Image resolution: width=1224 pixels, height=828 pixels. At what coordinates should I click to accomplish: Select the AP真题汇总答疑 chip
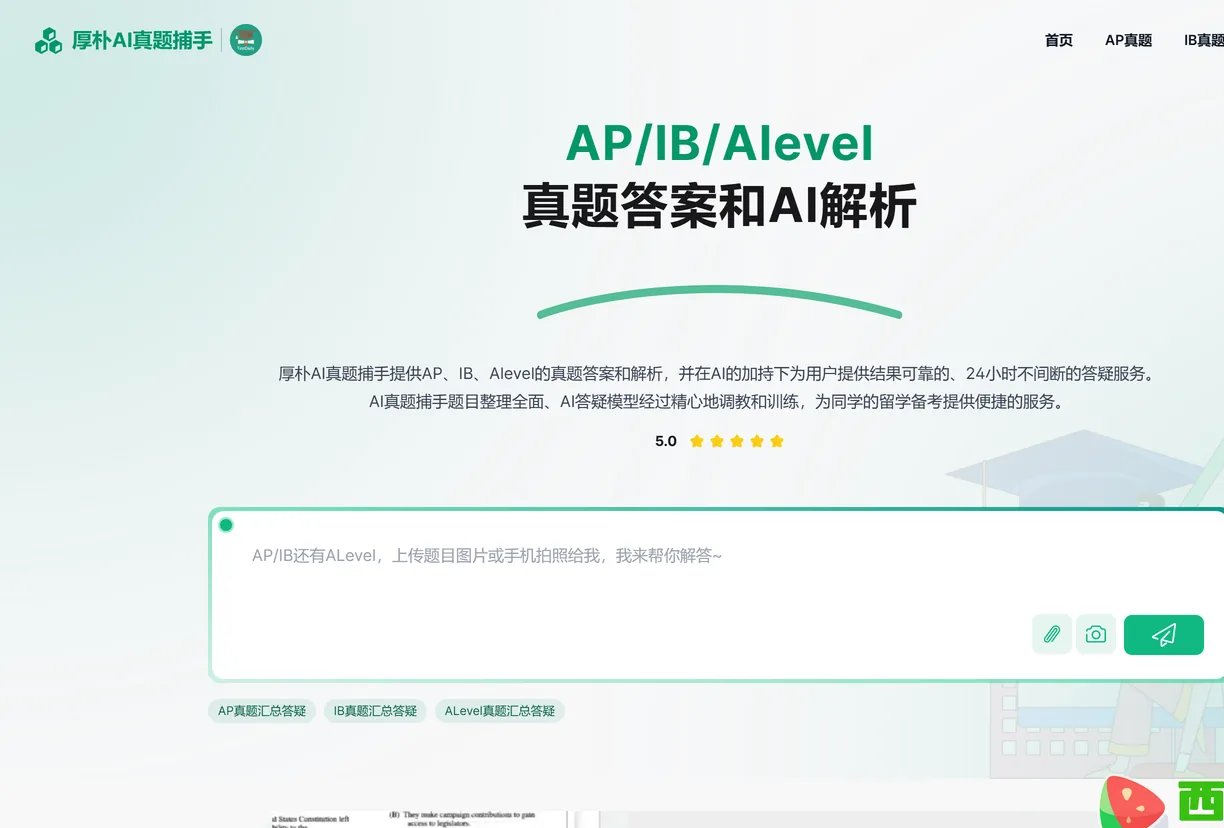coord(262,711)
